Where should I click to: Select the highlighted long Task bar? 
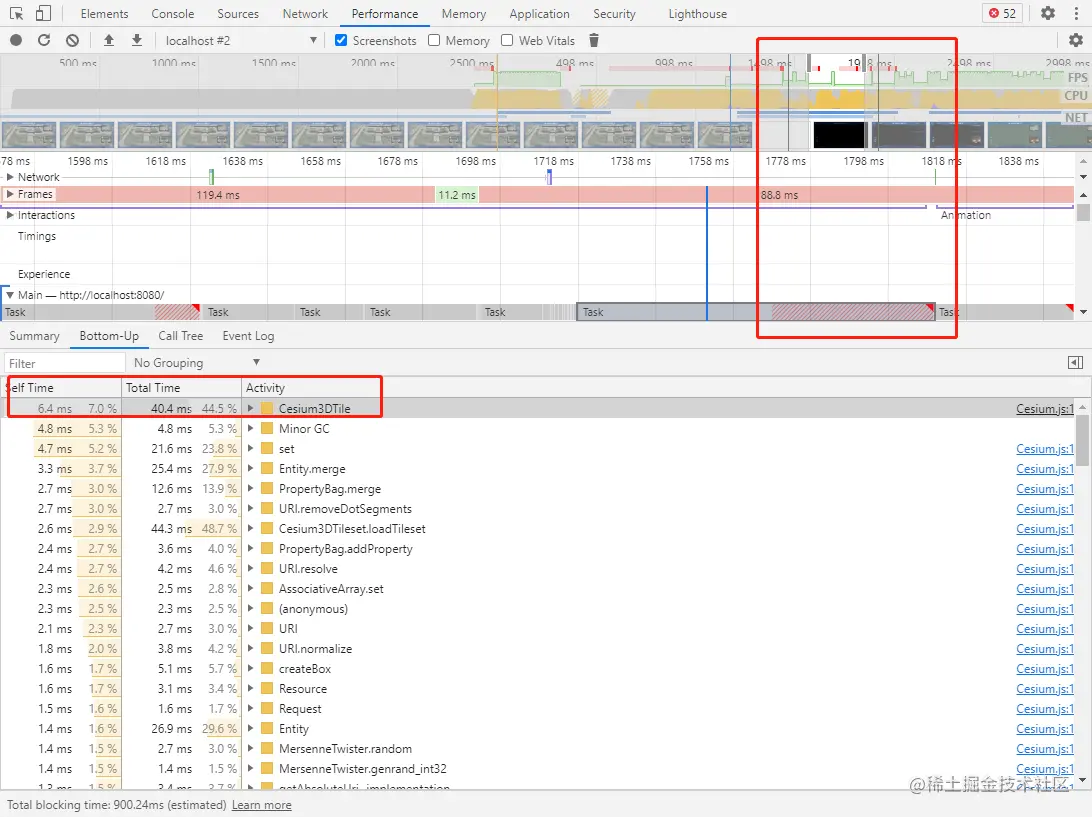[x=756, y=312]
